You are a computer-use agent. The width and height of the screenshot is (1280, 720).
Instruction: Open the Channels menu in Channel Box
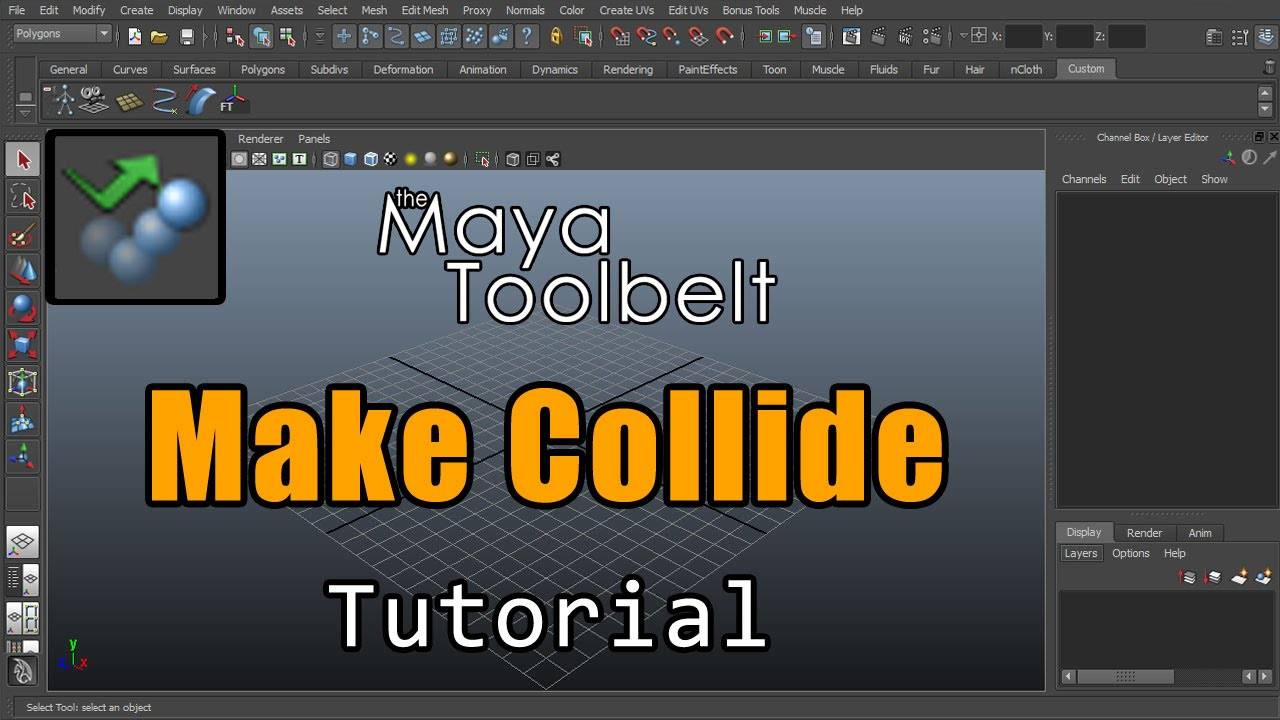[x=1084, y=179]
